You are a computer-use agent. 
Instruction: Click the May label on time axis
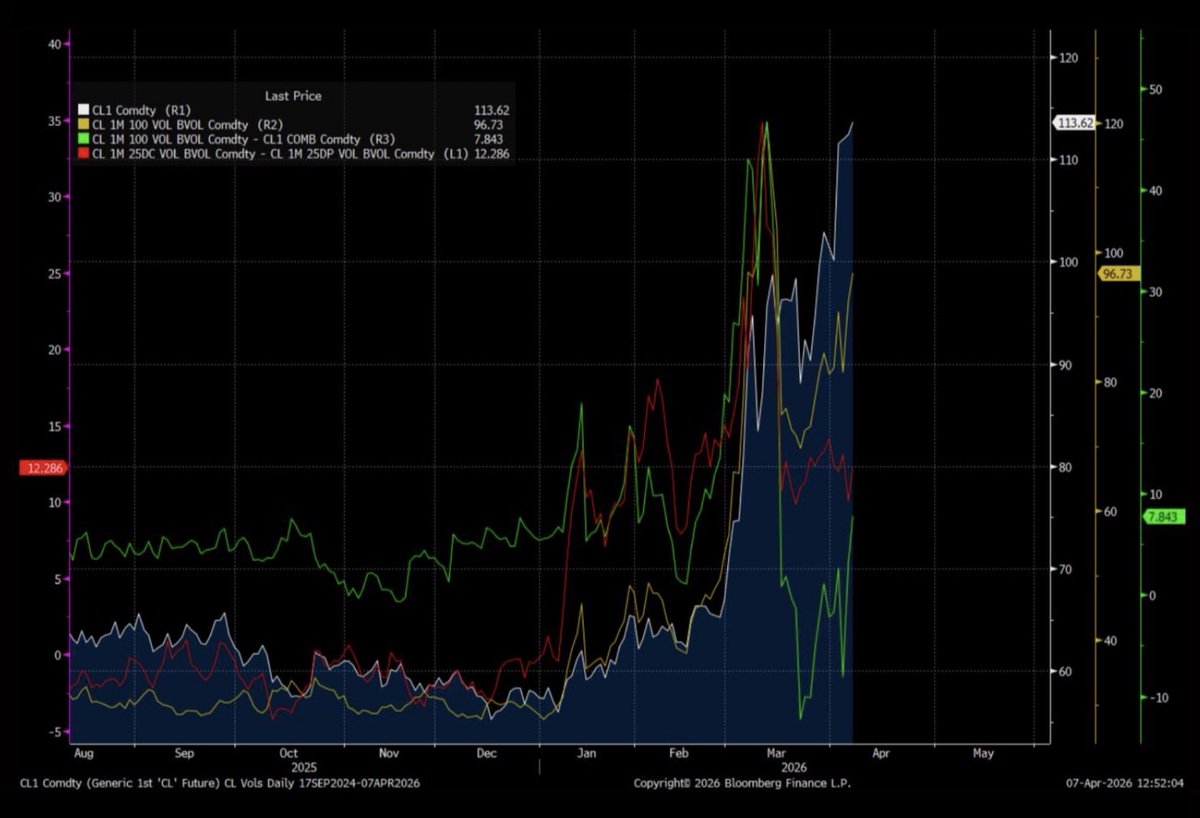click(x=982, y=754)
